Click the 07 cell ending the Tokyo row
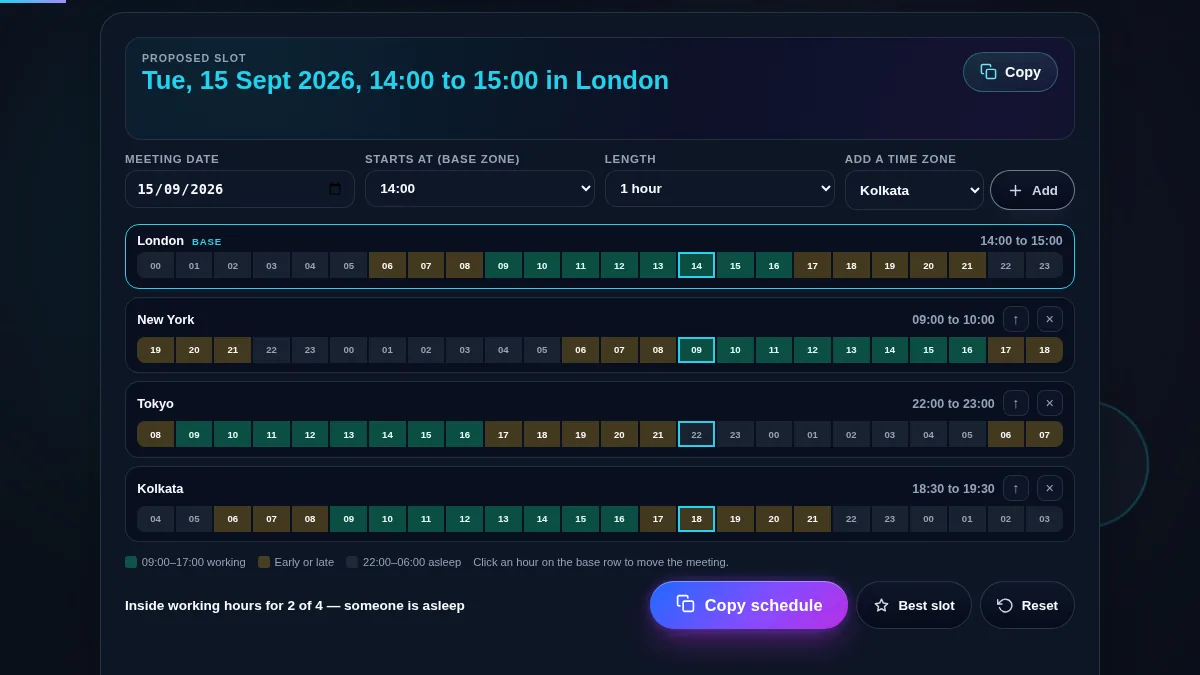Screen dimensions: 1200x675 1045,434
